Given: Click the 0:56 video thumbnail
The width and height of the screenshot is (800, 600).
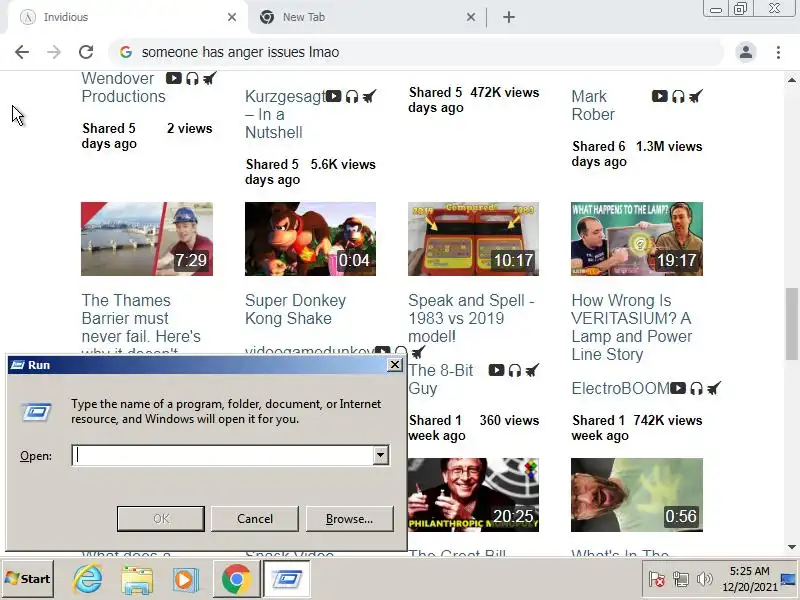Looking at the screenshot, I should point(637,495).
